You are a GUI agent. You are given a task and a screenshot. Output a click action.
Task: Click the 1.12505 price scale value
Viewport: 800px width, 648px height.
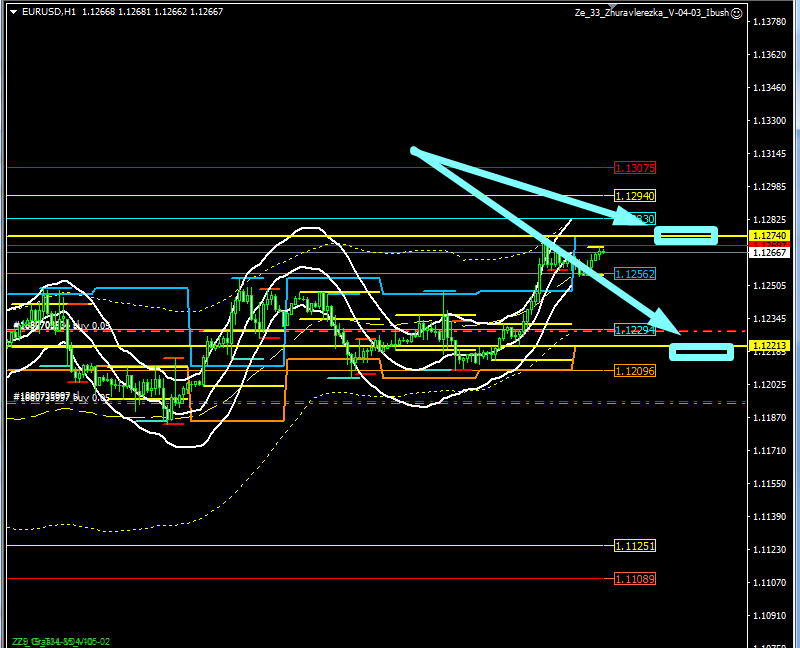pyautogui.click(x=769, y=286)
